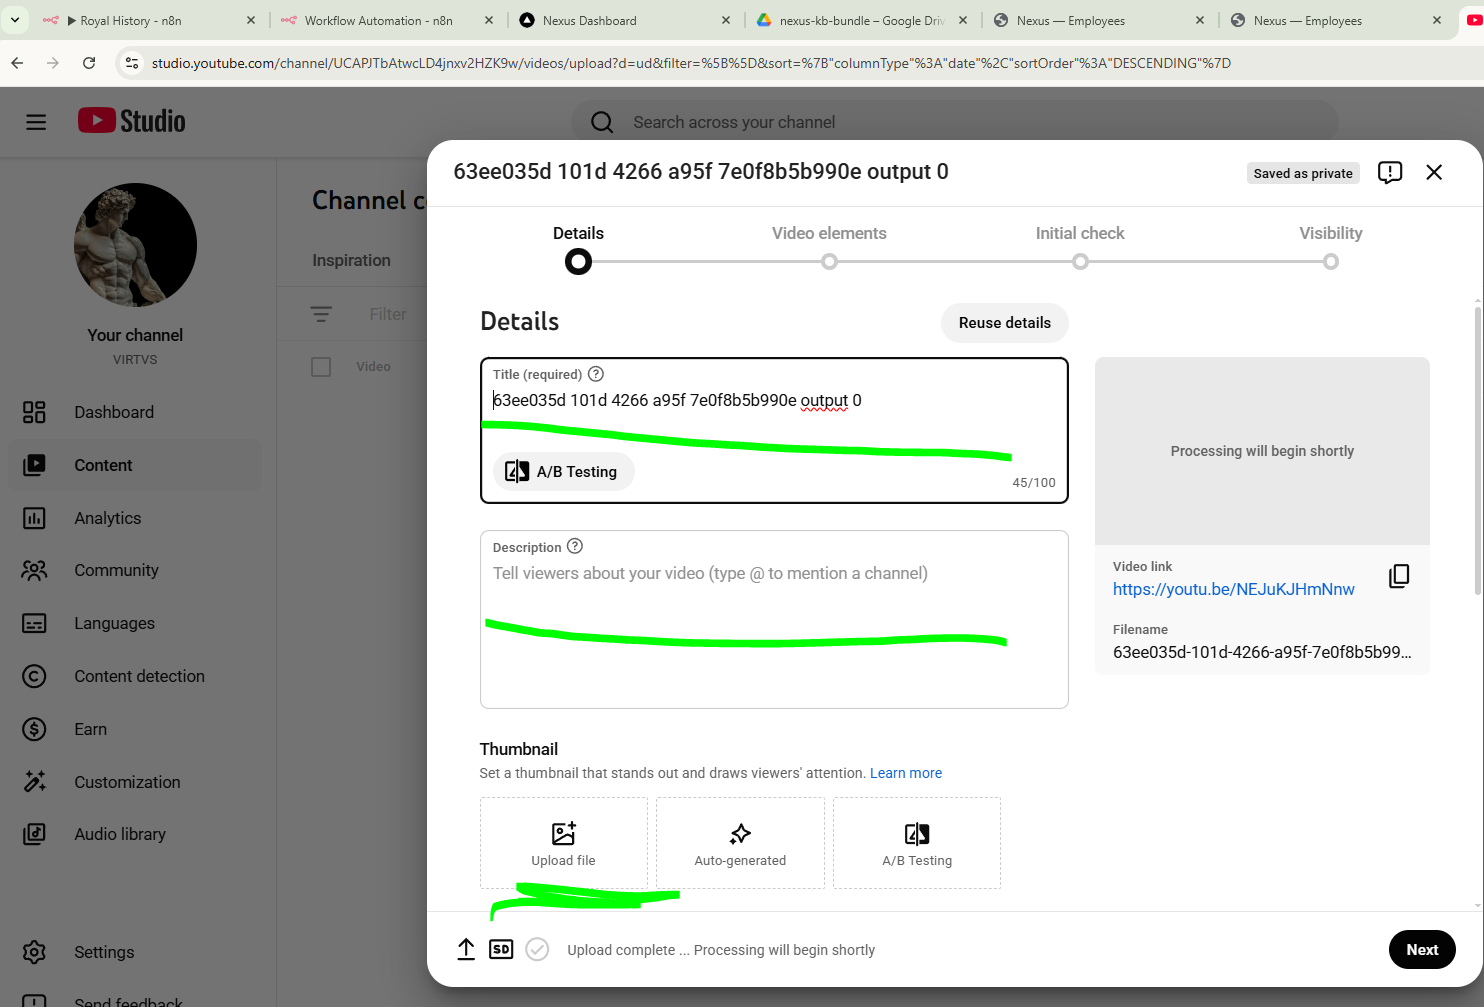Switch to Nexus Dashboard browser tab

pyautogui.click(x=623, y=20)
